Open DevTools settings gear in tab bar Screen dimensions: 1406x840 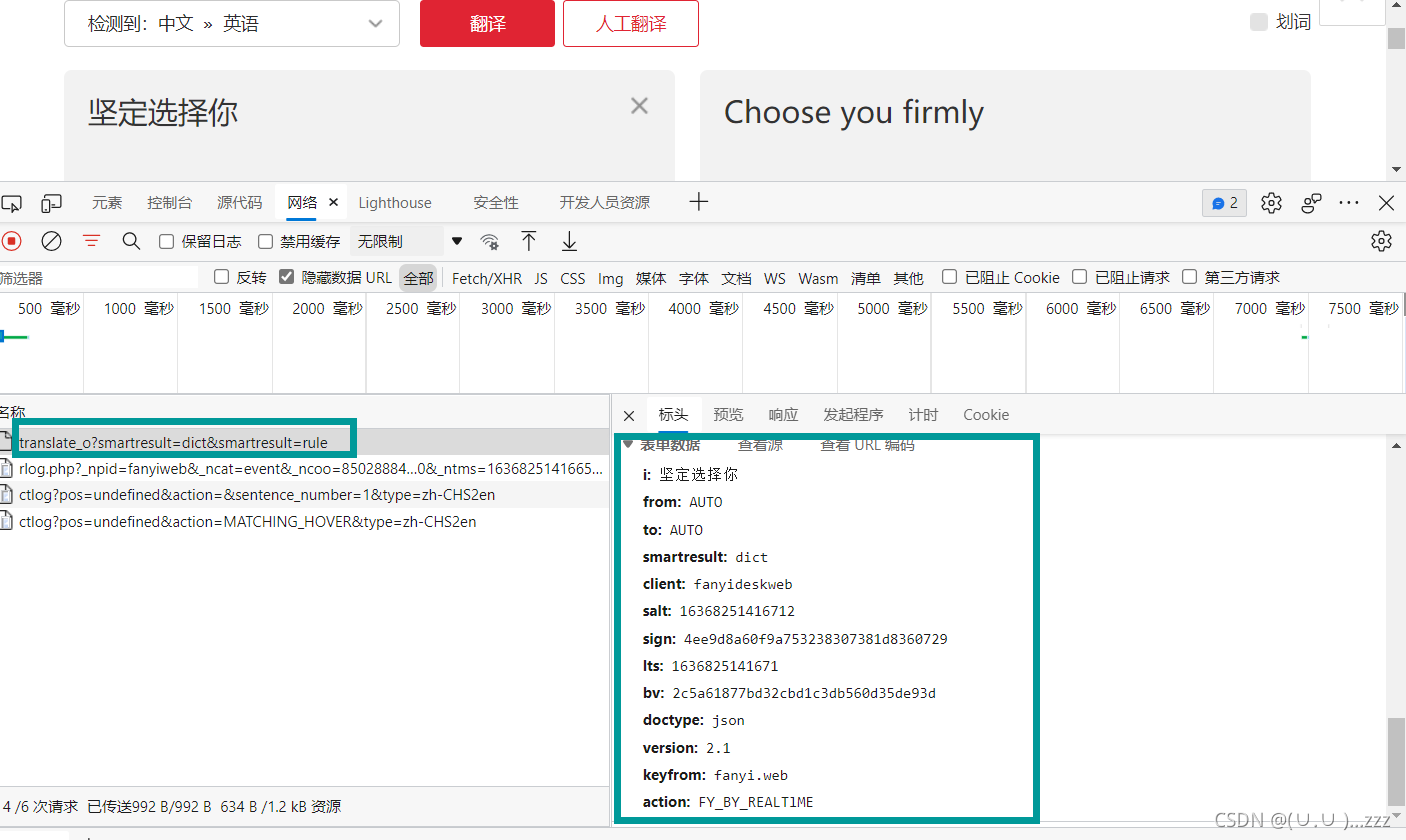pos(1271,203)
